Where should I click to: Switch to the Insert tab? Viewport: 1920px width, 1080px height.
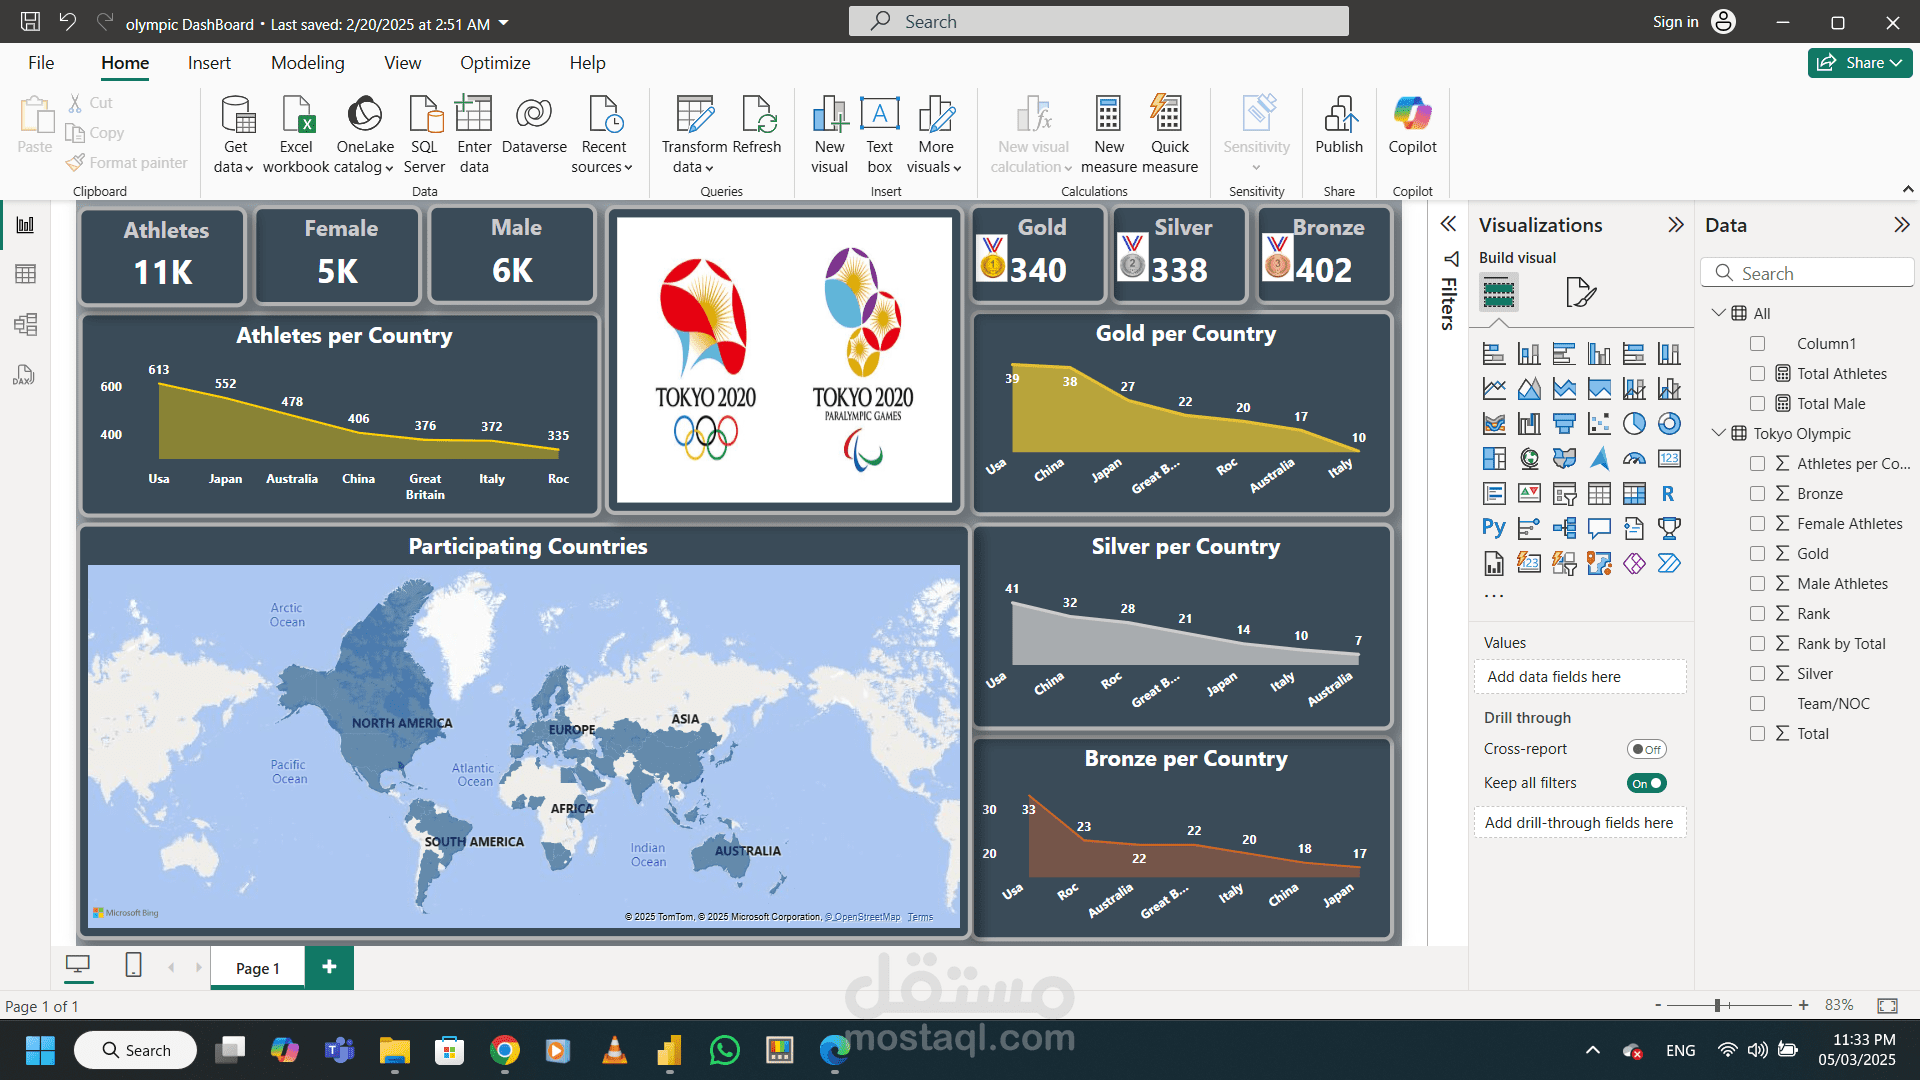[209, 63]
